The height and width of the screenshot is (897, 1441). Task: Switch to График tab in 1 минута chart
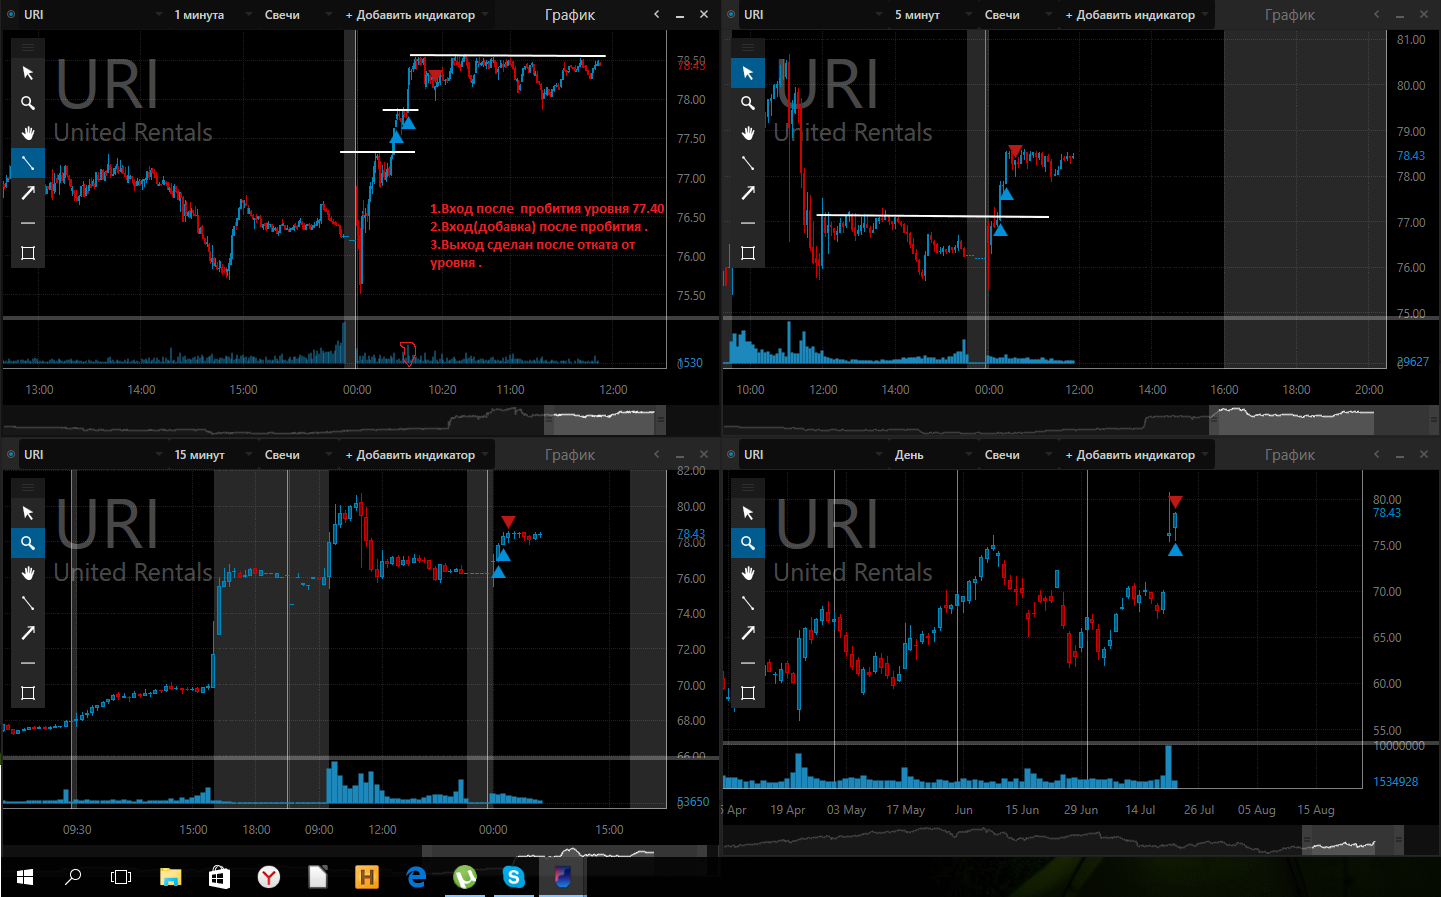point(570,15)
